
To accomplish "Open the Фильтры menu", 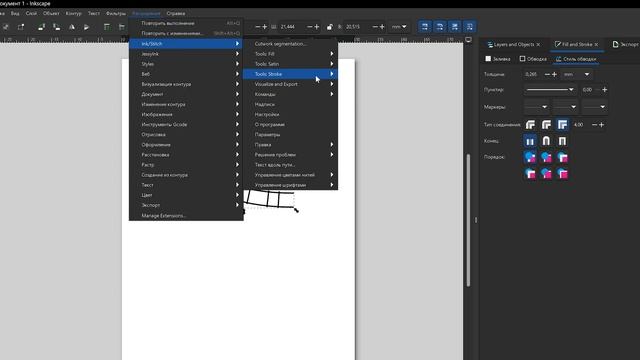I will 116,13.
